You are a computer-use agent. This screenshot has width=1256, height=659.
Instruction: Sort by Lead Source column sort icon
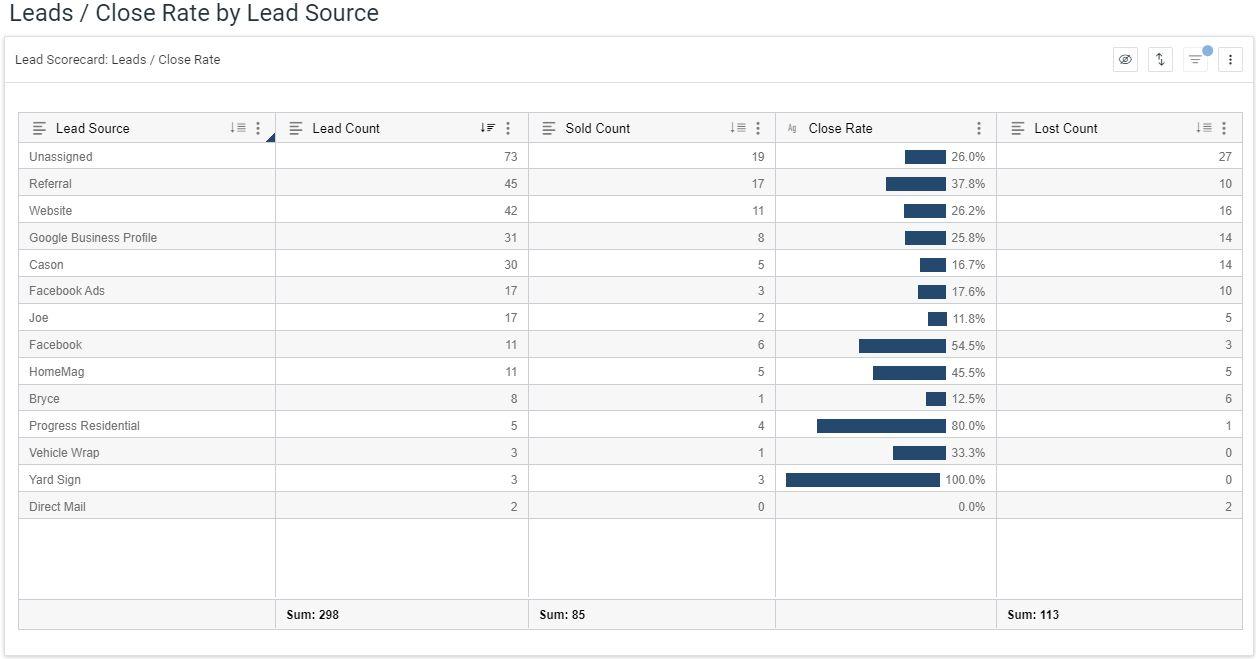tap(238, 128)
